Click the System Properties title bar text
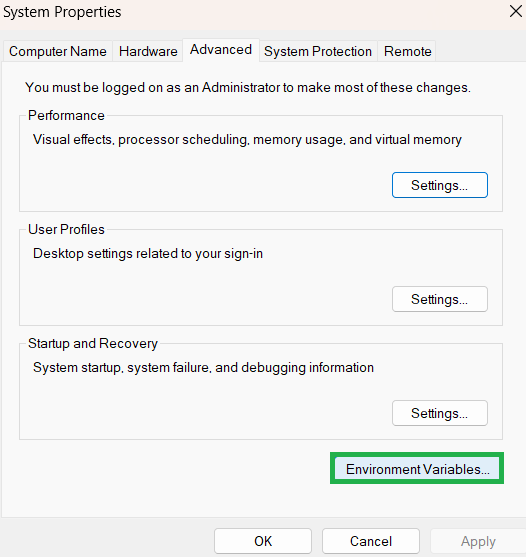This screenshot has height=557, width=526. click(62, 12)
